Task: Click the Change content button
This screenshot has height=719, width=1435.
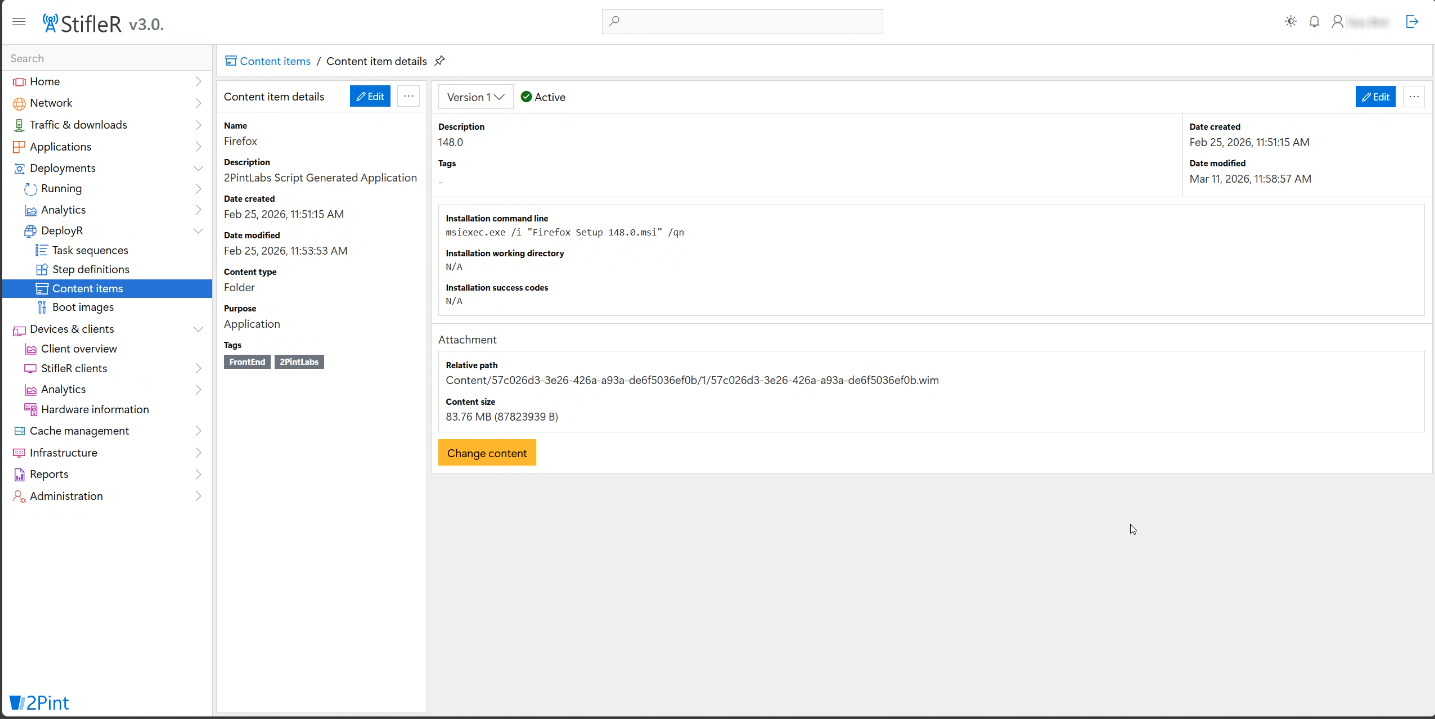Action: point(487,453)
